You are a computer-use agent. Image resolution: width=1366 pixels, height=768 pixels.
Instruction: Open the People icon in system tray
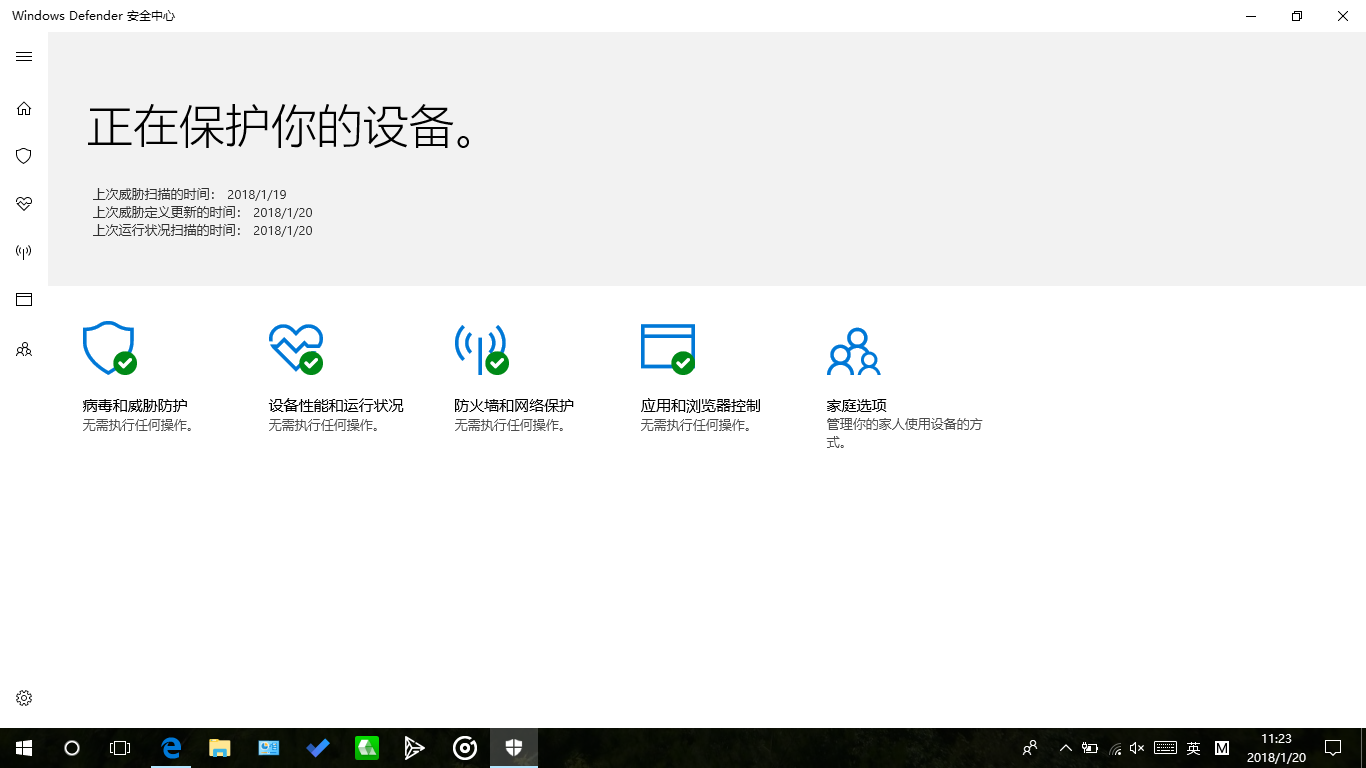coord(1030,748)
